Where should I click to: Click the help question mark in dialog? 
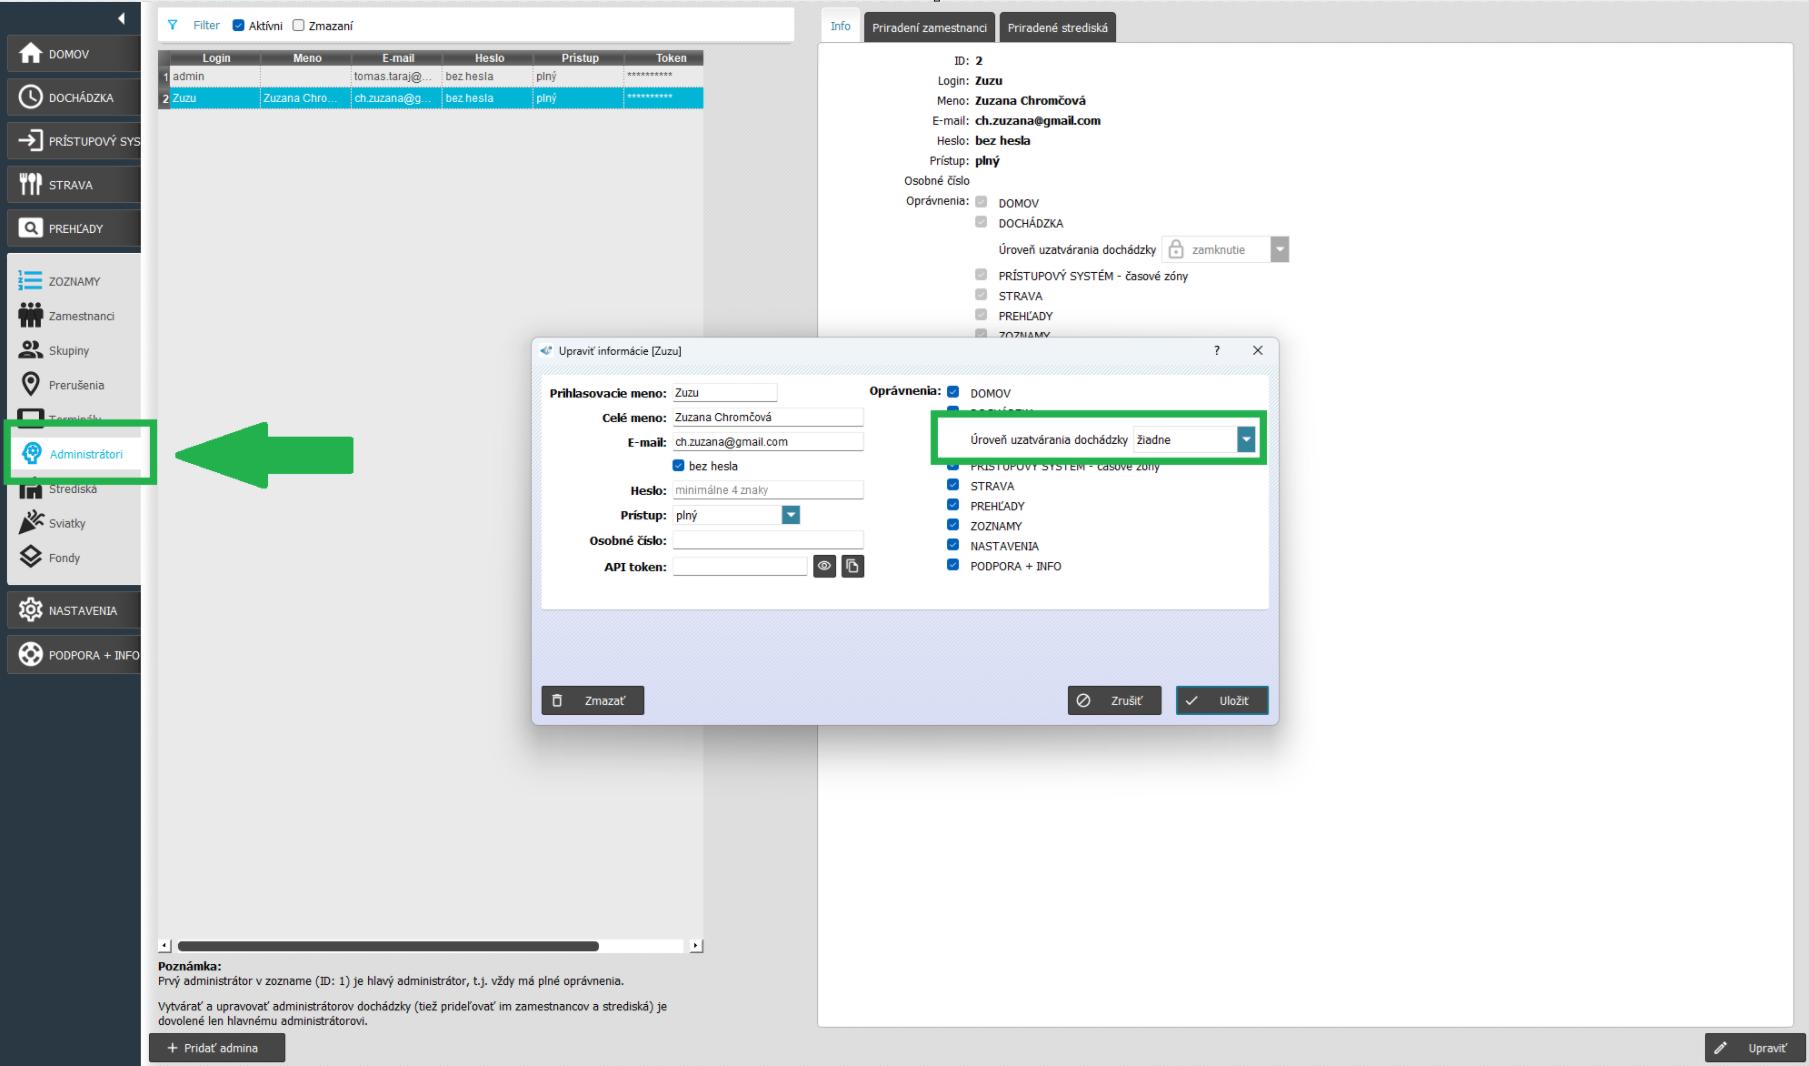click(1217, 351)
